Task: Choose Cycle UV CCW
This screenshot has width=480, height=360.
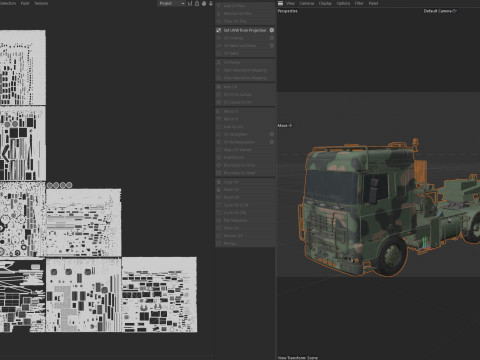Action: click(245, 205)
